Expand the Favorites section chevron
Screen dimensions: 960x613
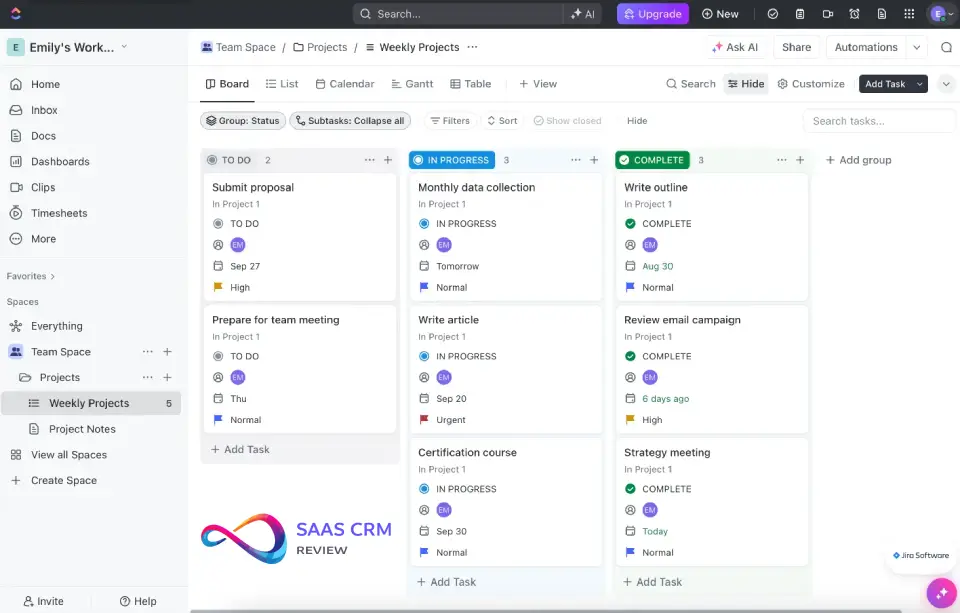pos(53,276)
